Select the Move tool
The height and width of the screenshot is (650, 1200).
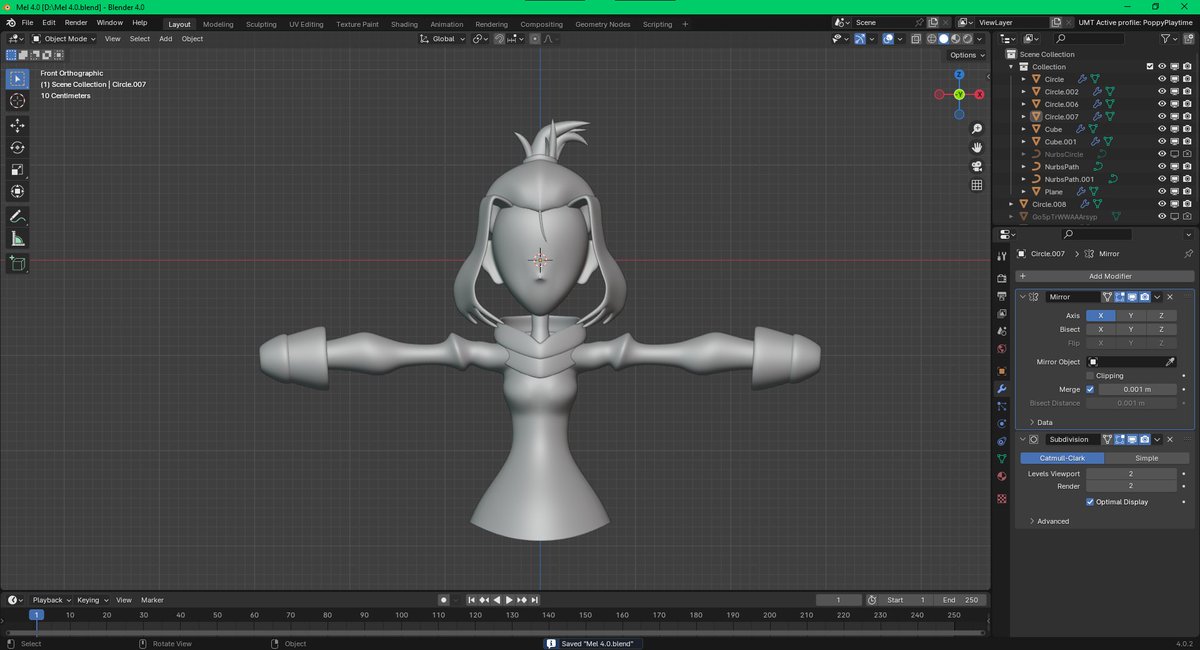17,125
